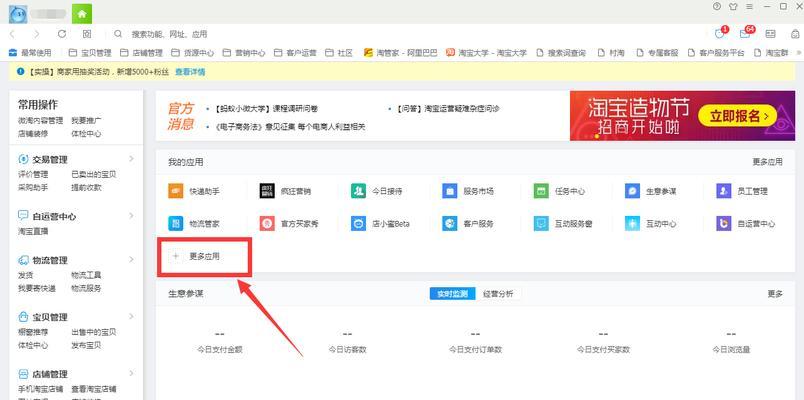Open 搜索词查询 bookmark
804x400 pixels.
click(560, 52)
